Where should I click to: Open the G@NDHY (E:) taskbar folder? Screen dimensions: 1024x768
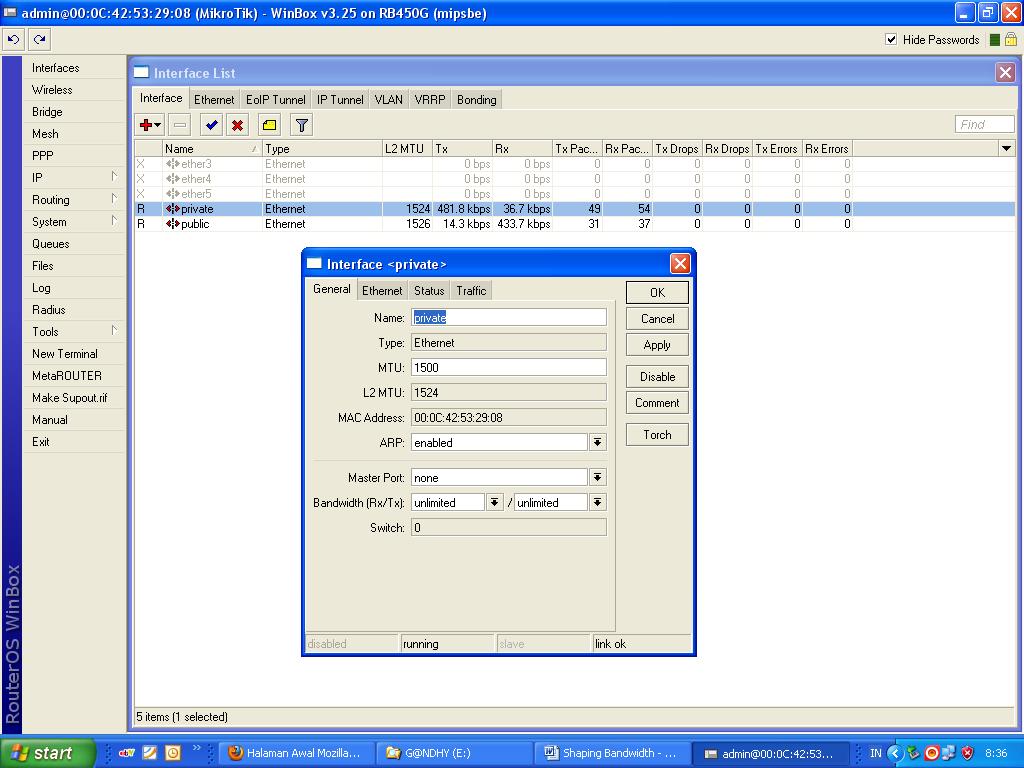click(x=455, y=753)
